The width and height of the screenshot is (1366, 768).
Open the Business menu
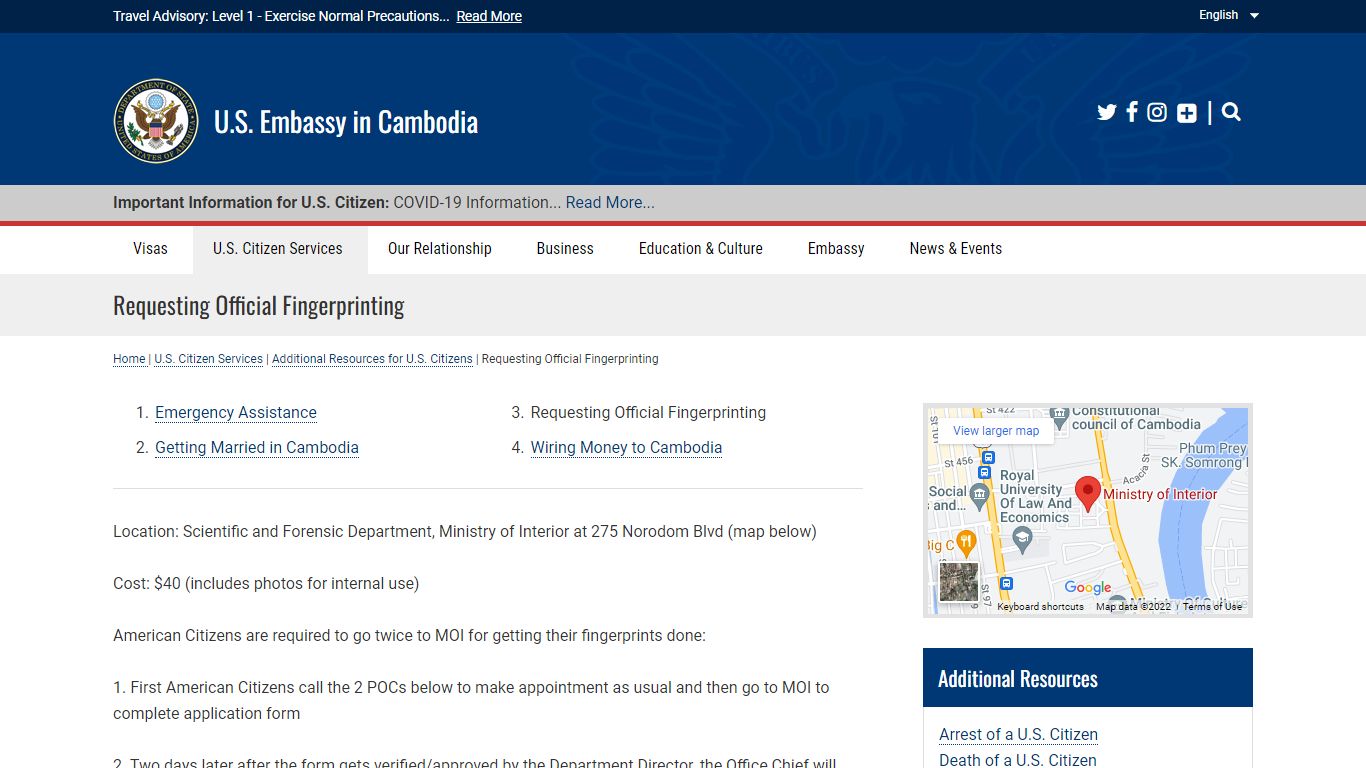(565, 249)
